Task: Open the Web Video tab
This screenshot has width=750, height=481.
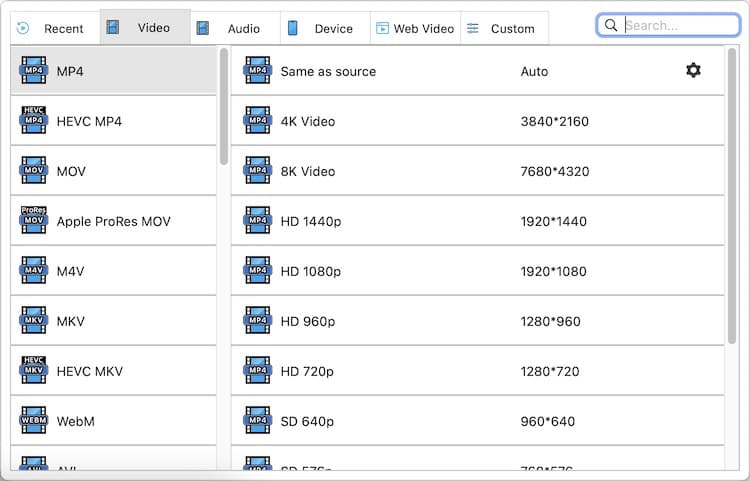Action: tap(415, 28)
